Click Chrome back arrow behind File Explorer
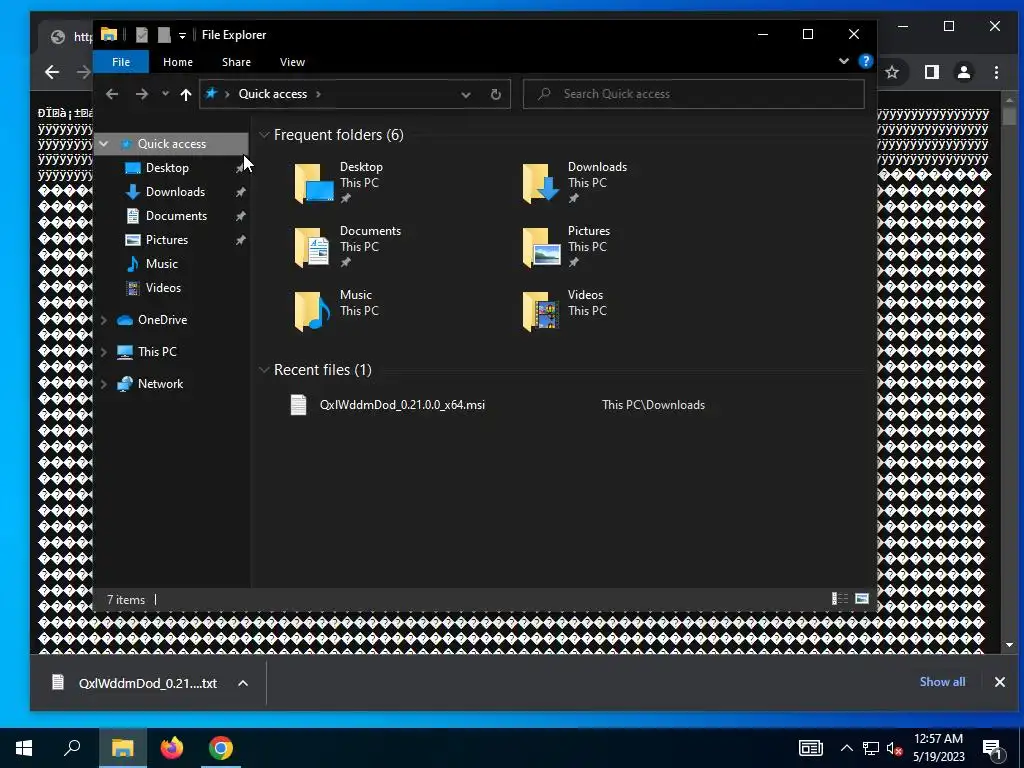Viewport: 1024px width, 768px height. 52,72
